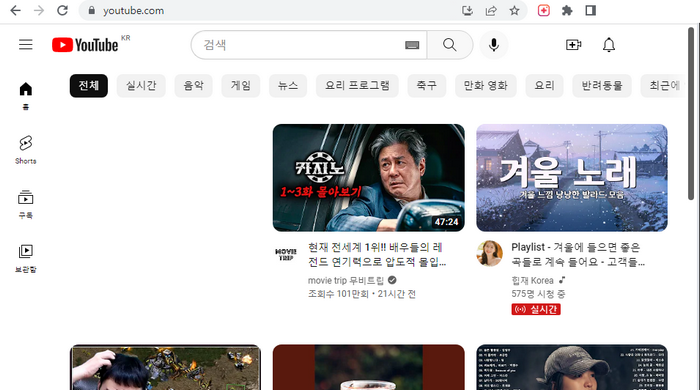This screenshot has height=390, width=700.
Task: Click the create video camera icon
Action: click(x=573, y=45)
